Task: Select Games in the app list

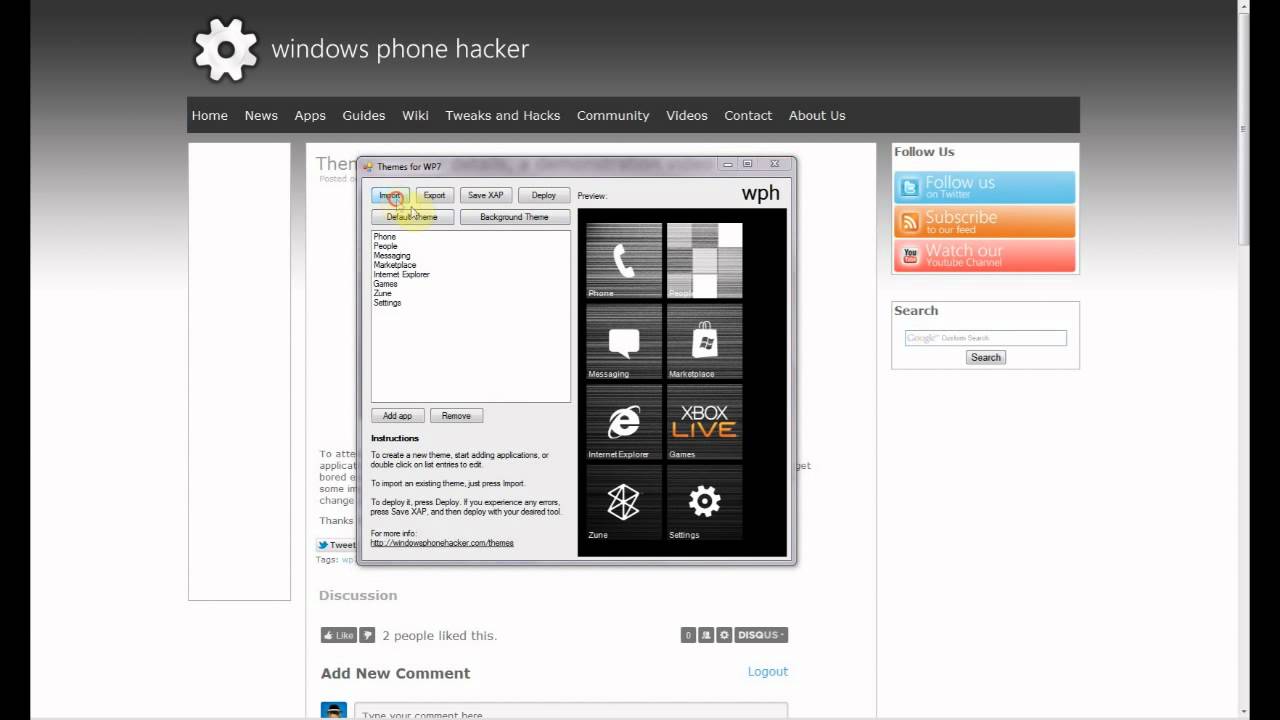Action: [386, 284]
